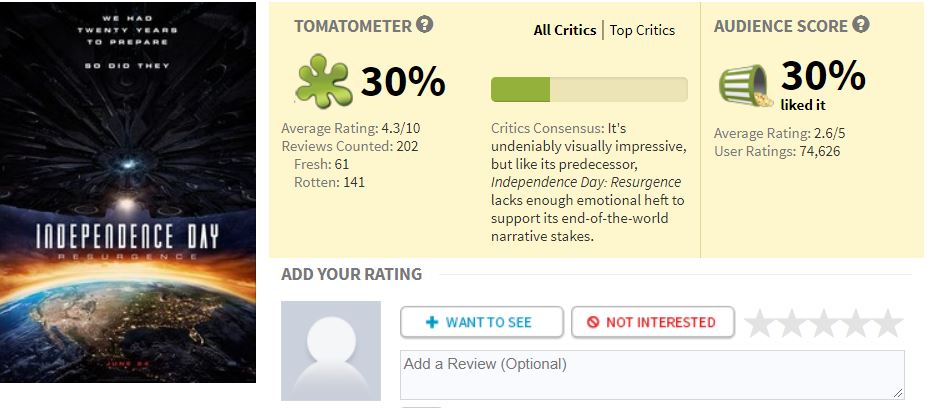
Task: Click the Tomatometer help question mark icon
Action: tap(424, 25)
